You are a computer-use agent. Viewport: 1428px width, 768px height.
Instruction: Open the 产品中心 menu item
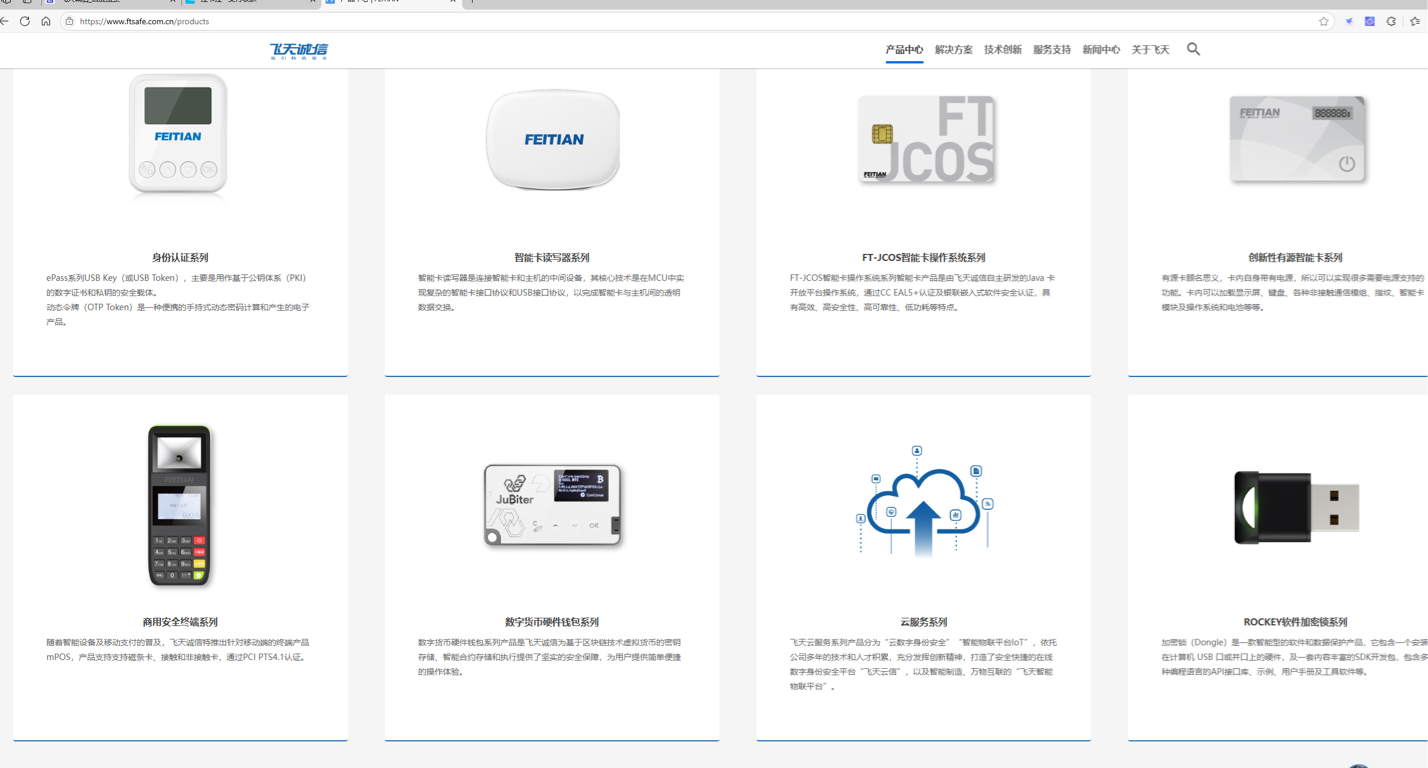pyautogui.click(x=904, y=50)
